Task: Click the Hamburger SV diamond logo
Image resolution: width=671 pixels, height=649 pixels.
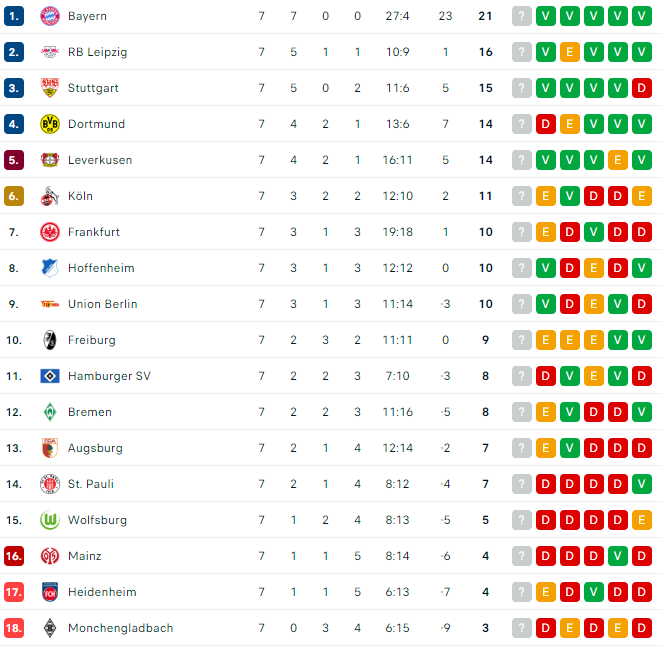Action: [50, 376]
